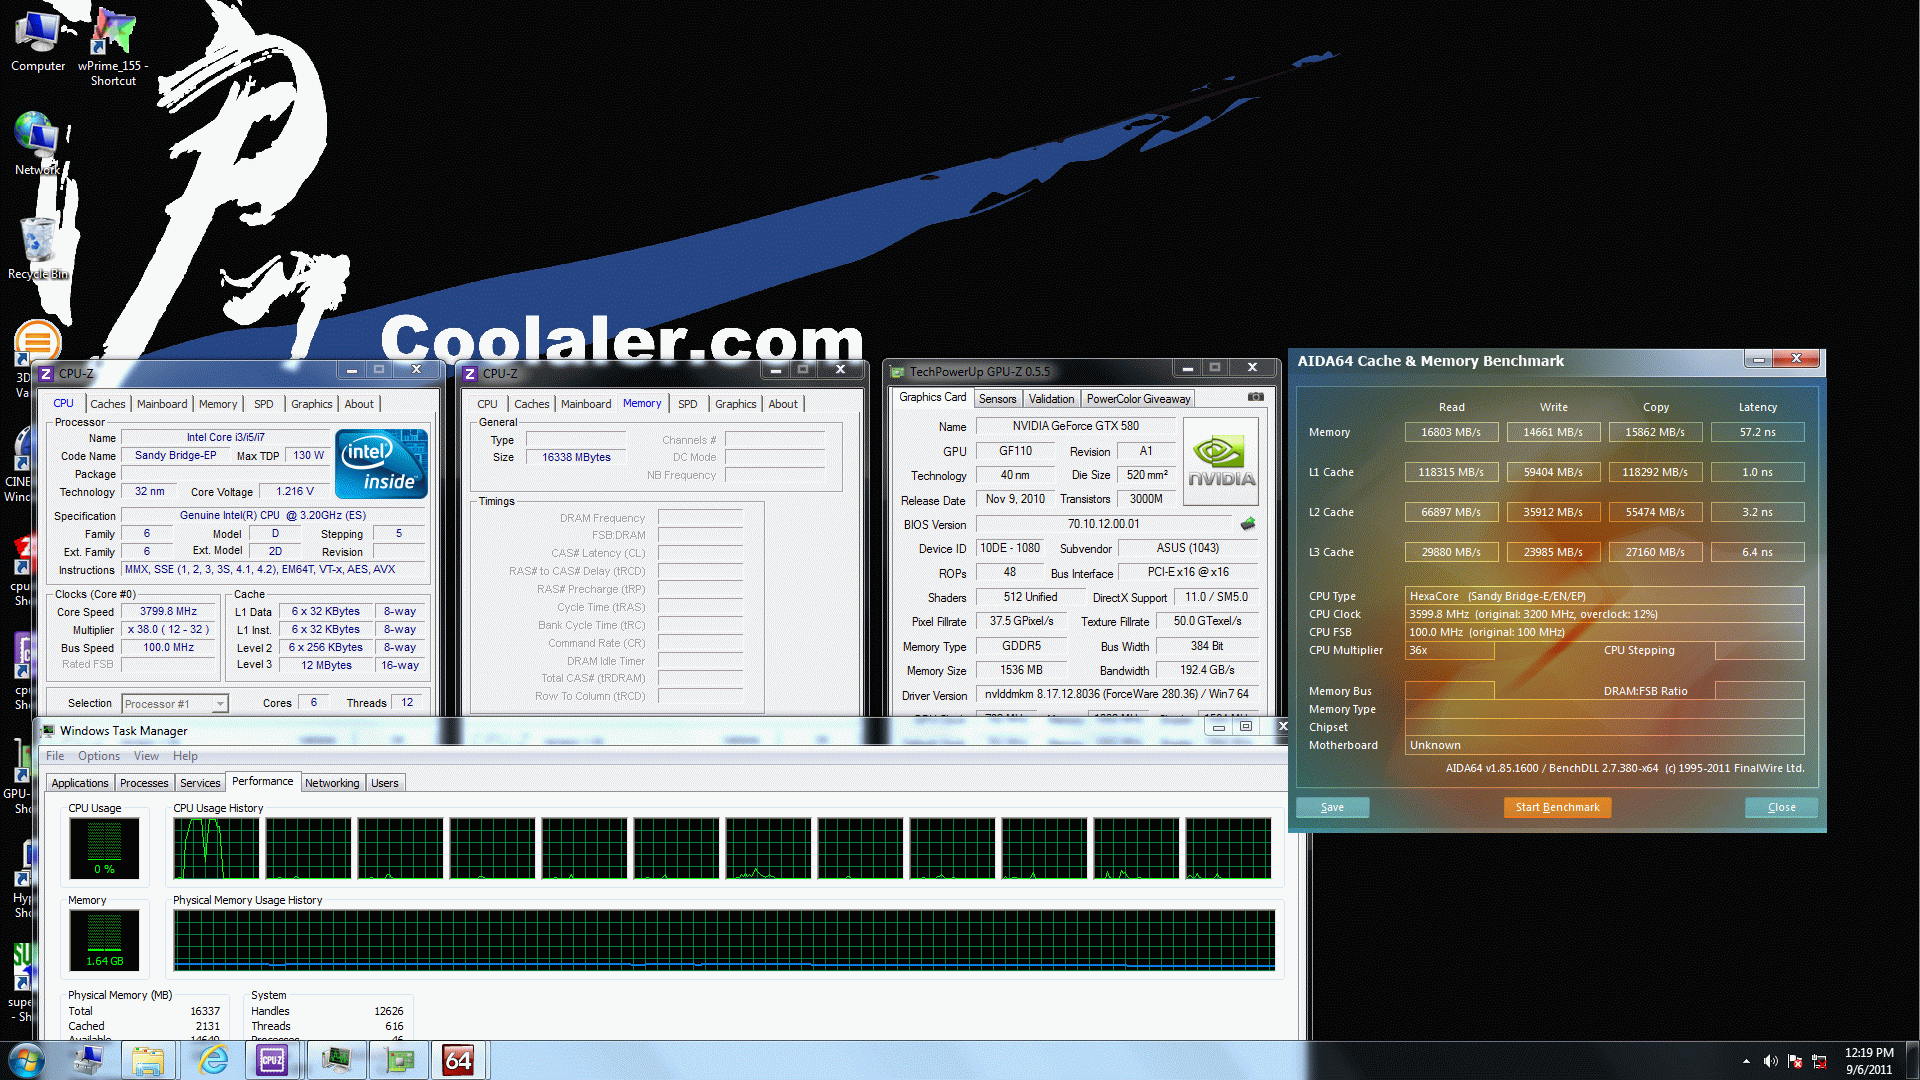Open Internet Explorer from the taskbar
Image resolution: width=1920 pixels, height=1080 pixels.
click(212, 1060)
